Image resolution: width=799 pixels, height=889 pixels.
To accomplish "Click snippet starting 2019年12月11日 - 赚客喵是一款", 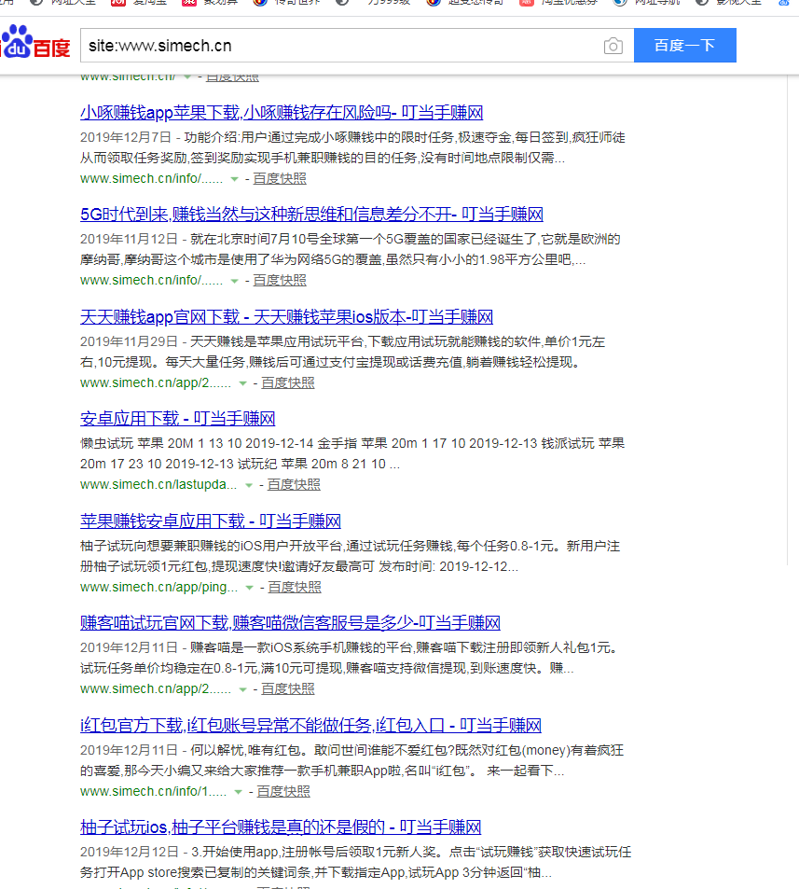I will point(349,658).
